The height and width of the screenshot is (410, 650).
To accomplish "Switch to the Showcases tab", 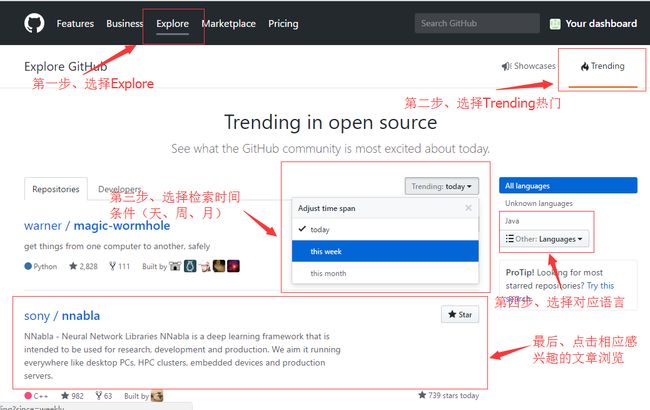I will pos(529,66).
